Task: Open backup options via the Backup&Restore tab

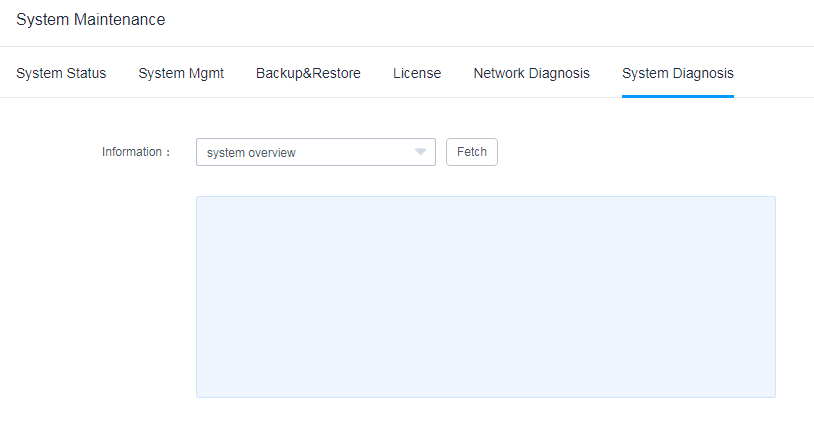Action: pyautogui.click(x=308, y=73)
